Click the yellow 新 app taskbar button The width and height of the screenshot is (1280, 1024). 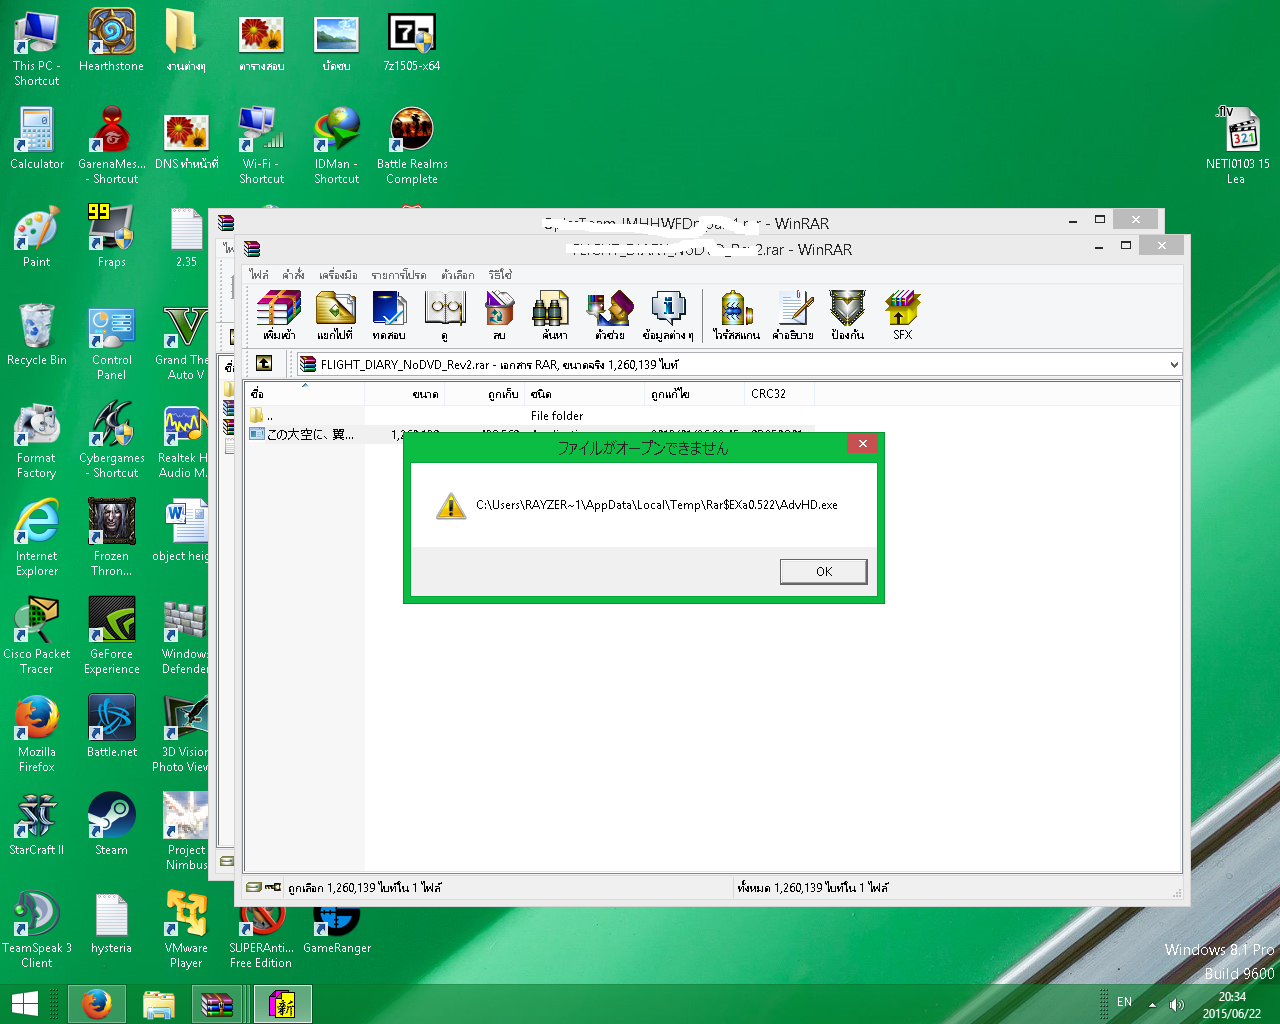283,1004
